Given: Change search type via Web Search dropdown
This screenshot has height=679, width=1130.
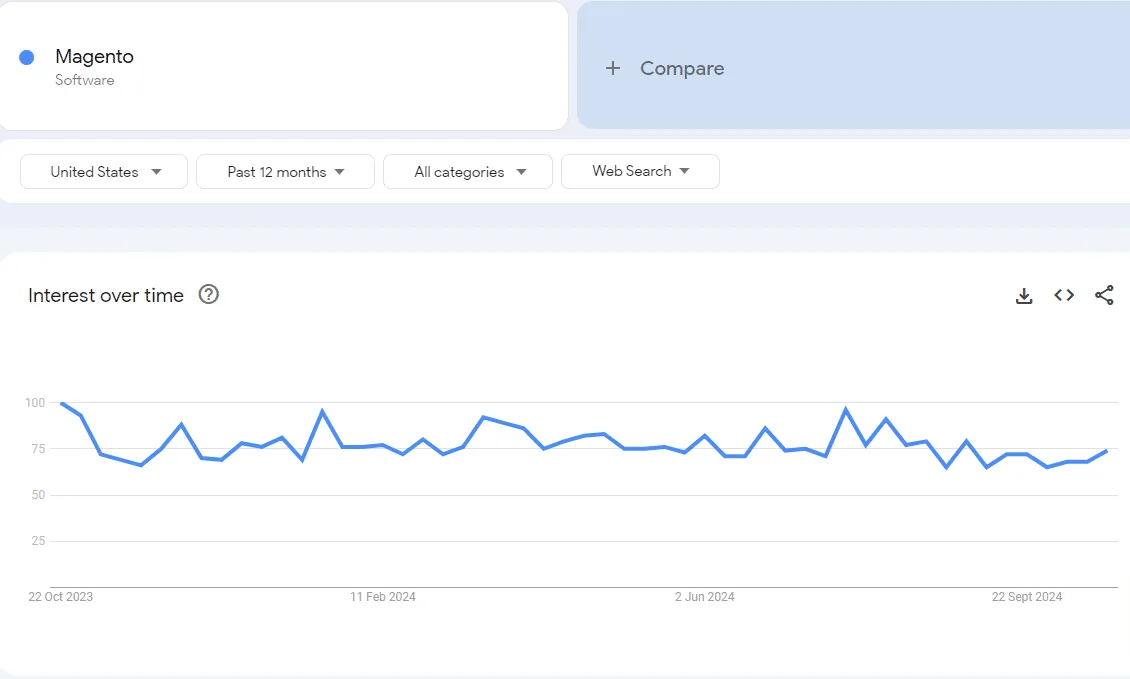Looking at the screenshot, I should click(x=640, y=171).
